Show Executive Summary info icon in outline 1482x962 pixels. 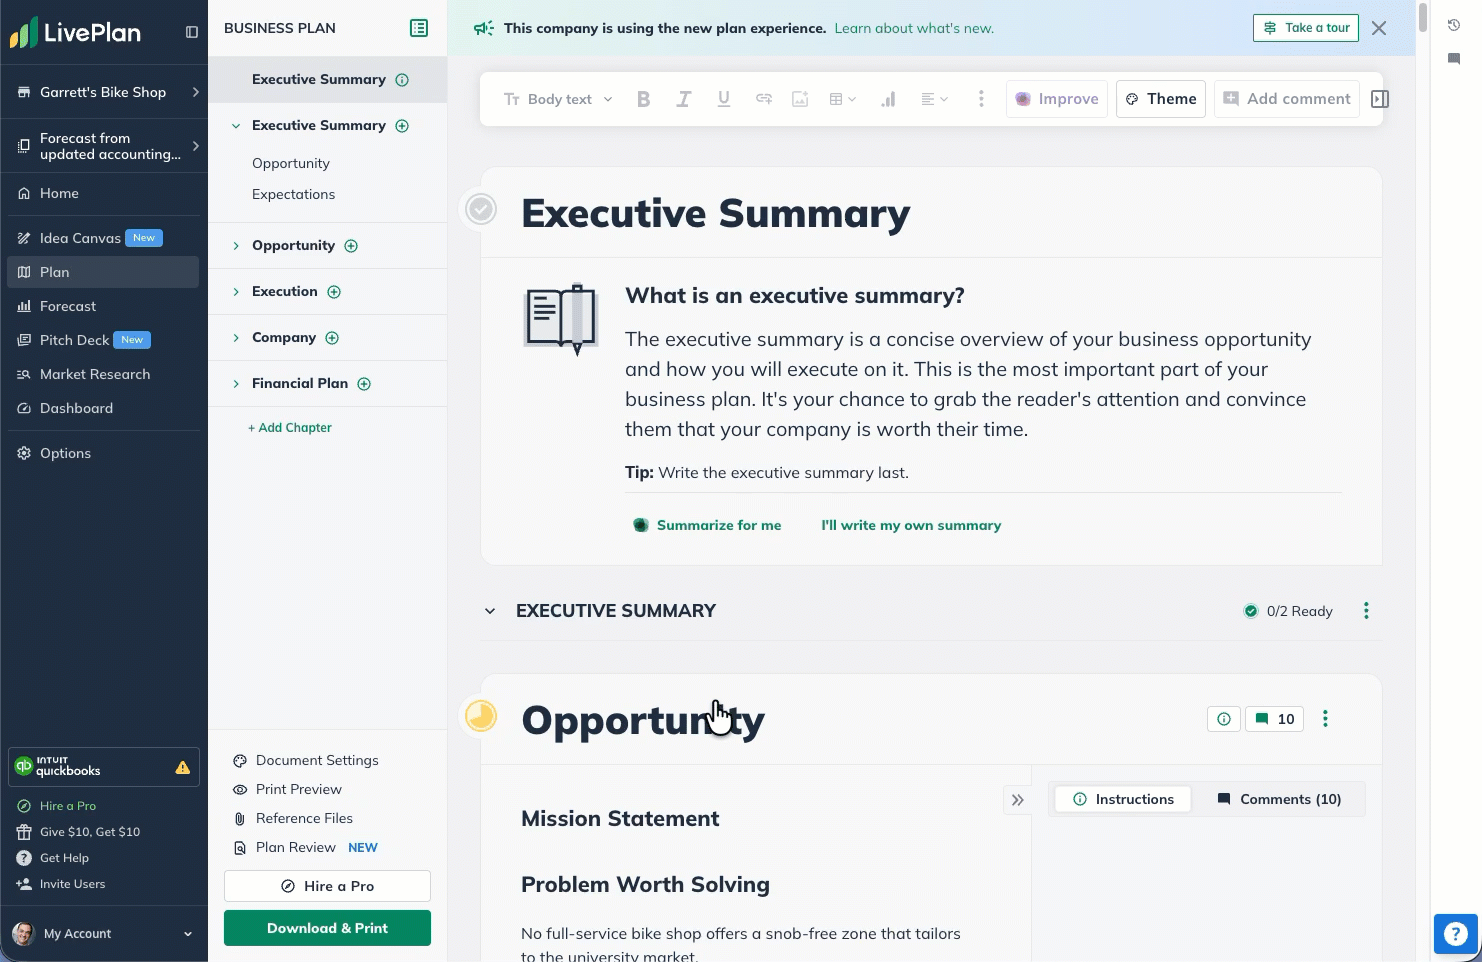402,80
